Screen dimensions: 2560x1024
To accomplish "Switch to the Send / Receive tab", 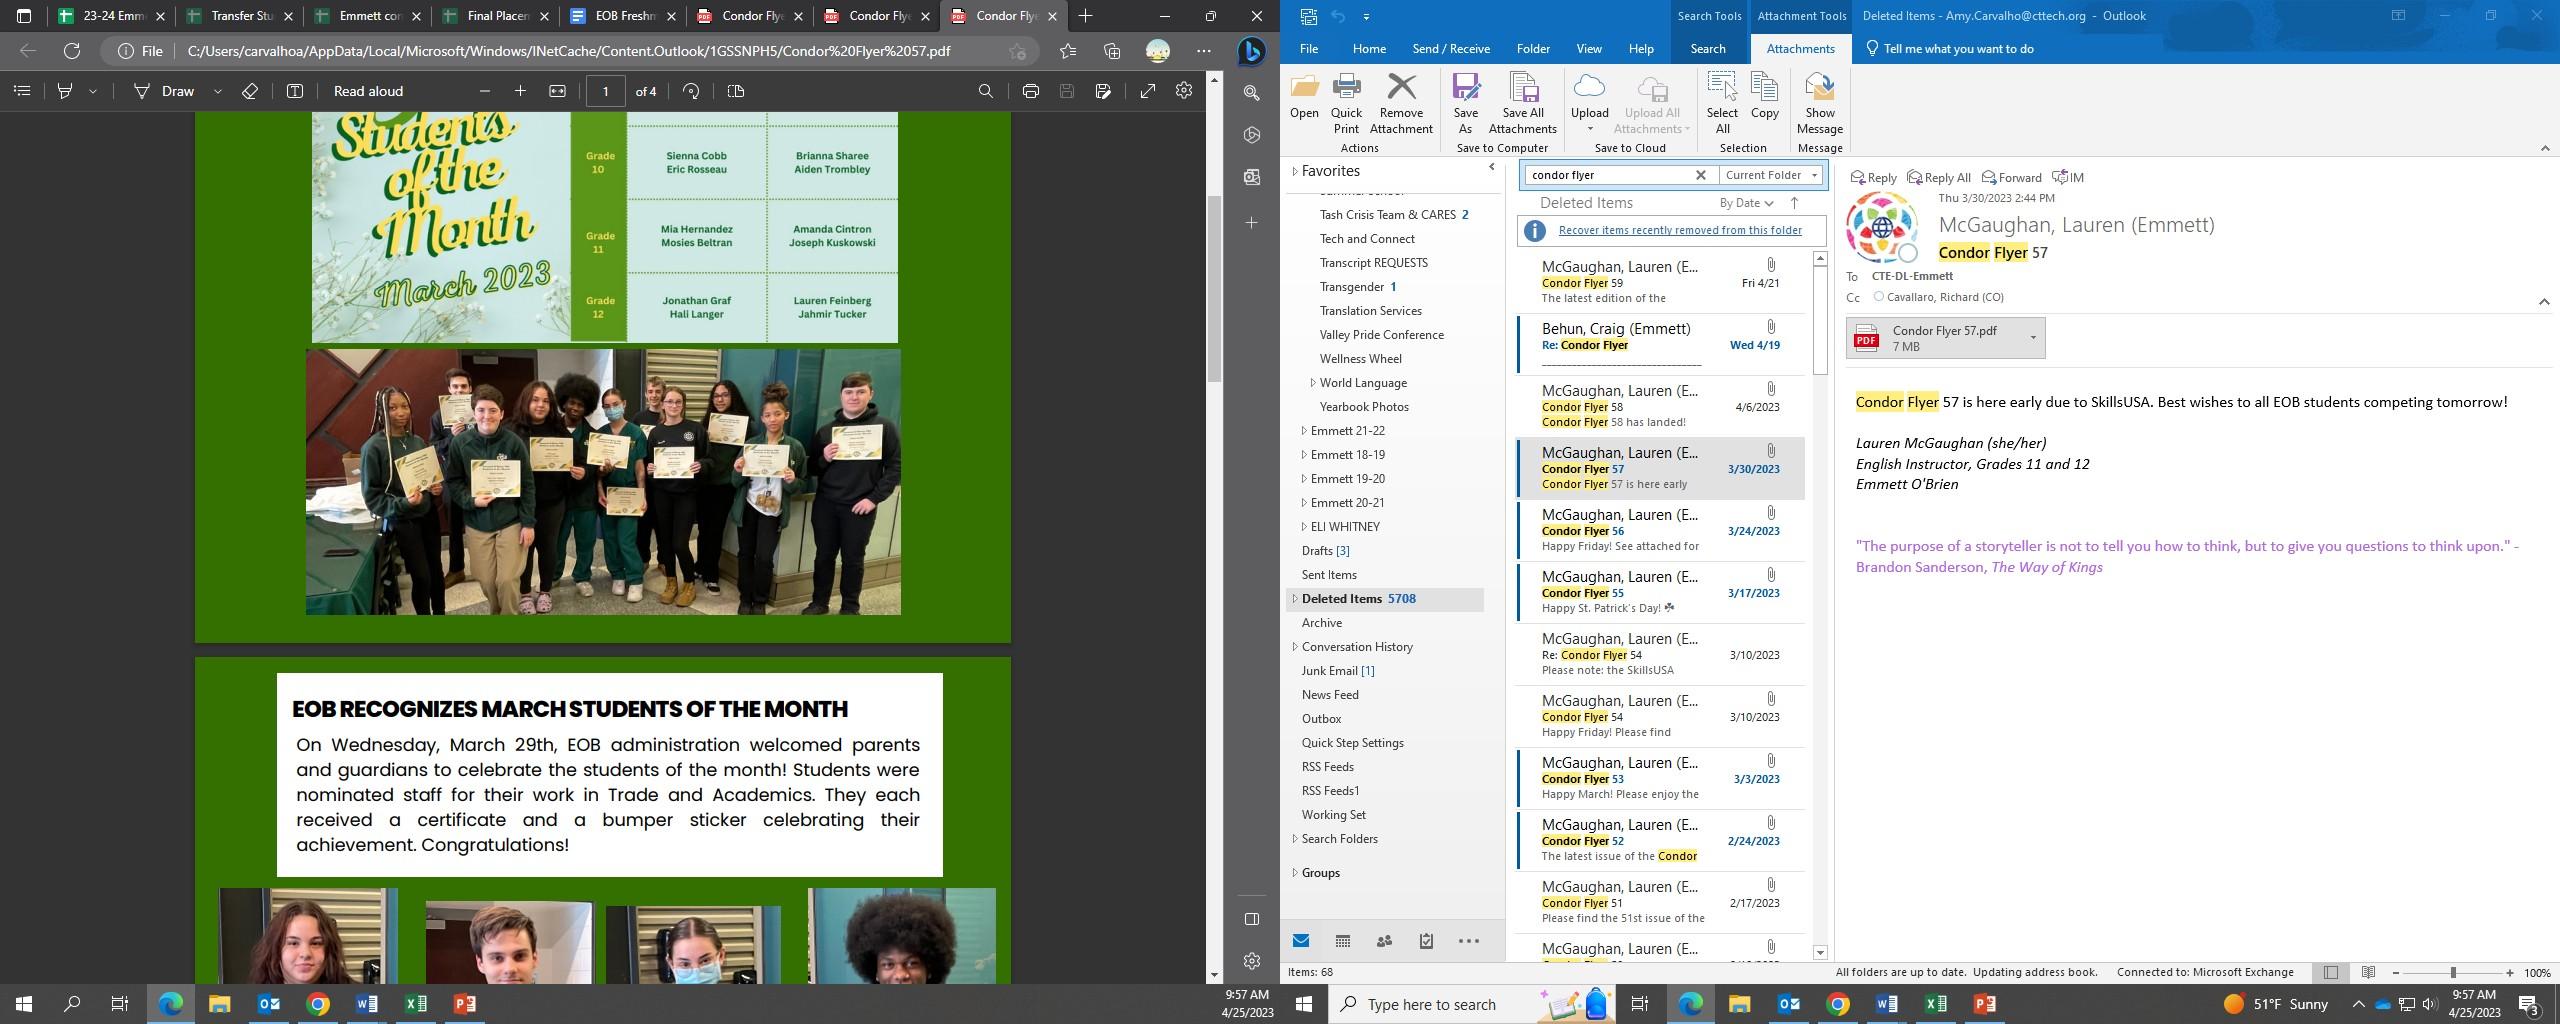I will pos(1451,49).
